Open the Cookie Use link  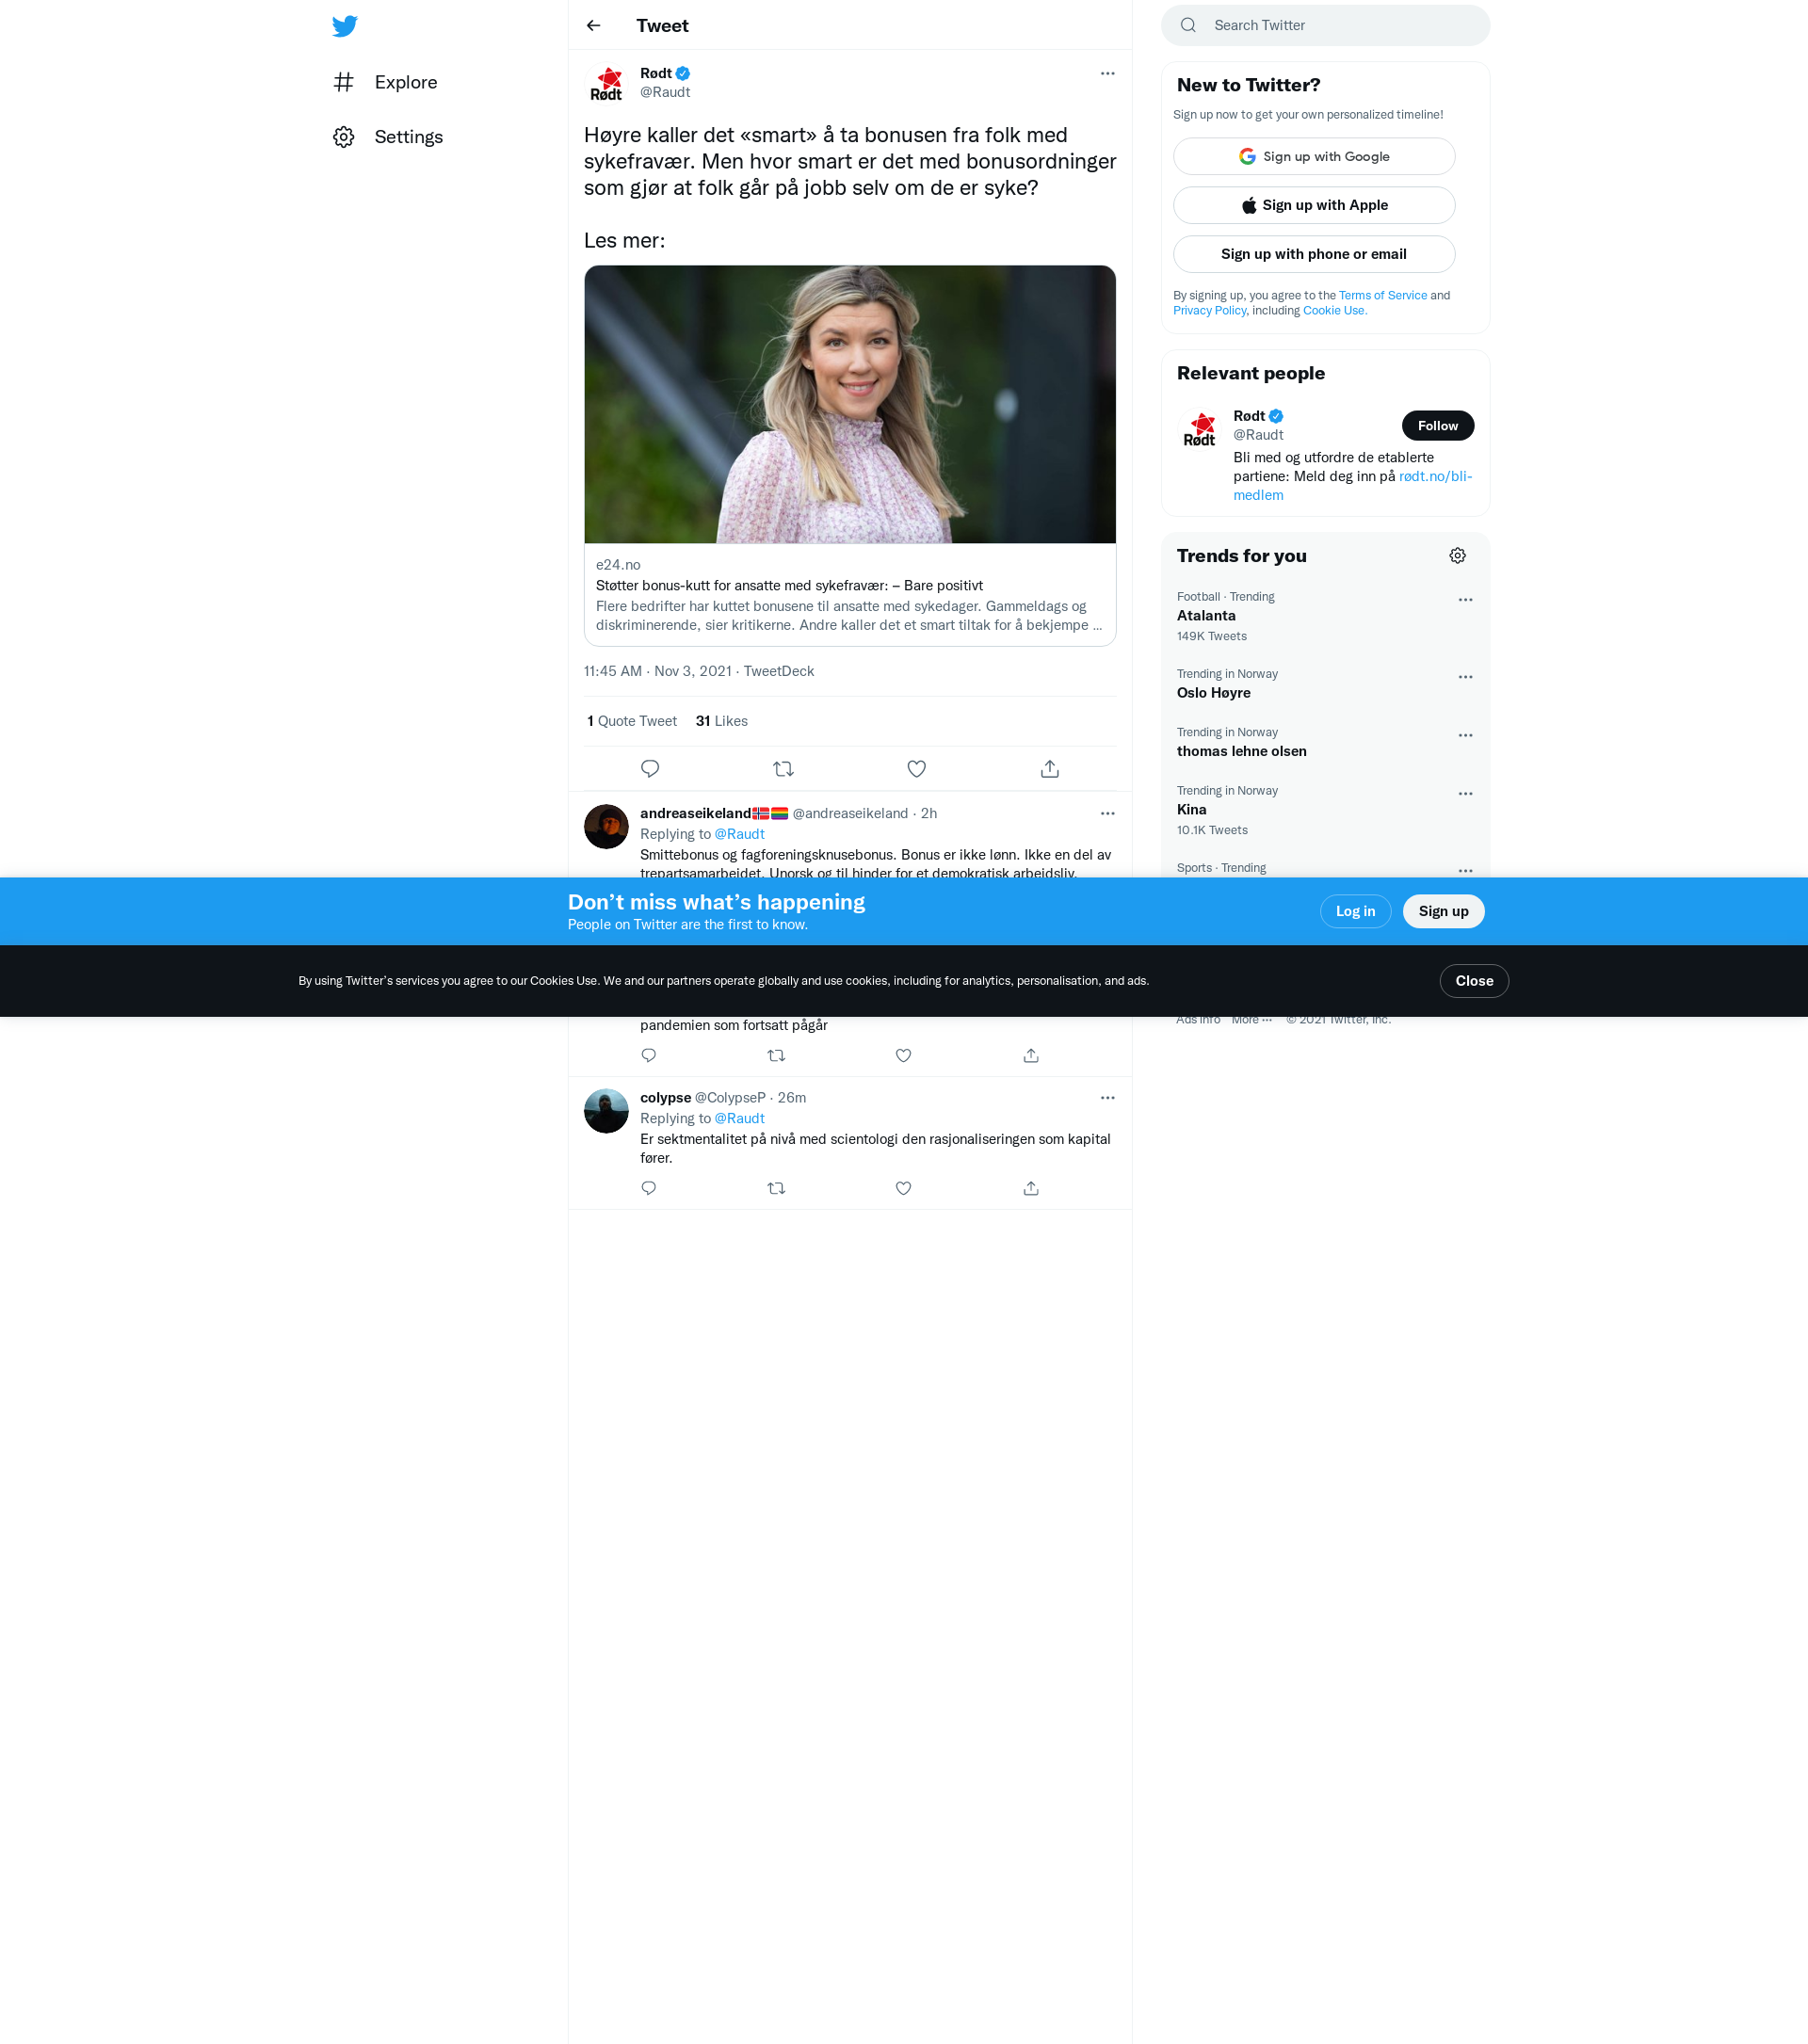coord(1334,311)
